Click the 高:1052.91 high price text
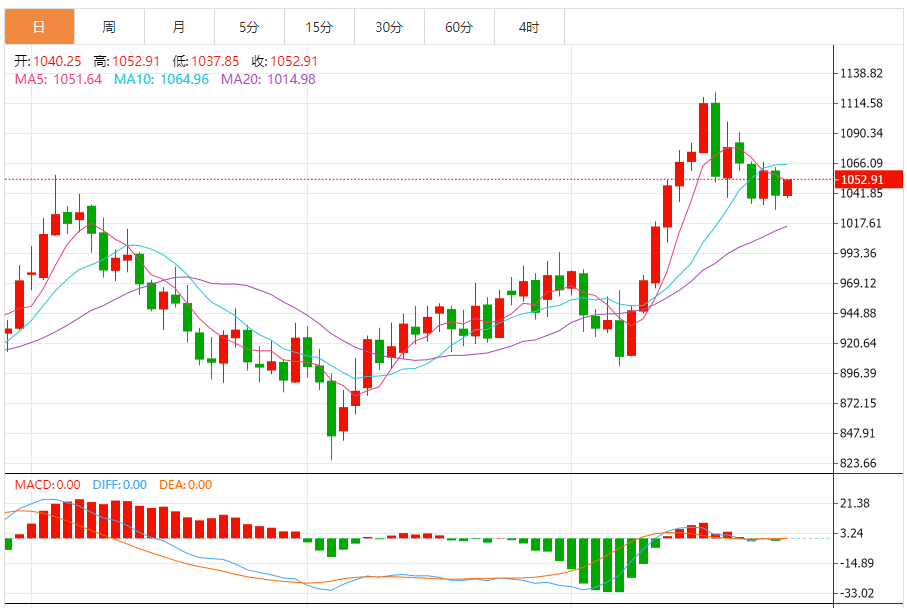The image size is (907, 608). [127, 61]
